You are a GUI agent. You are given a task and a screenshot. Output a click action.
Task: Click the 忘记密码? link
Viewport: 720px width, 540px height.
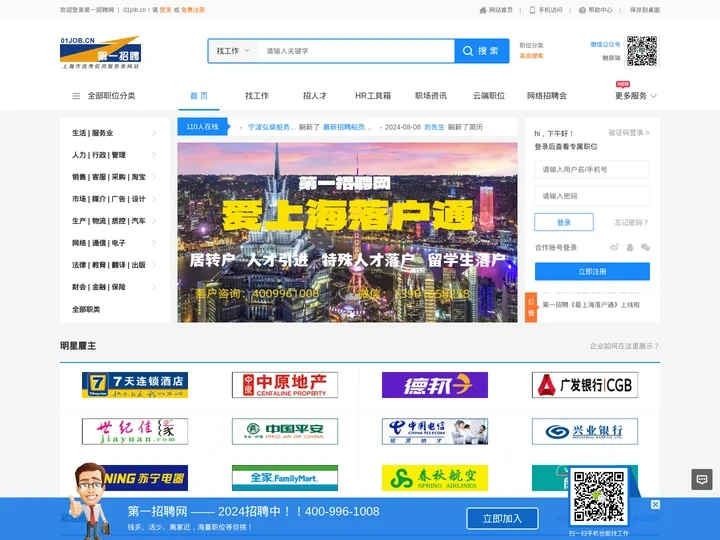pyautogui.click(x=631, y=223)
